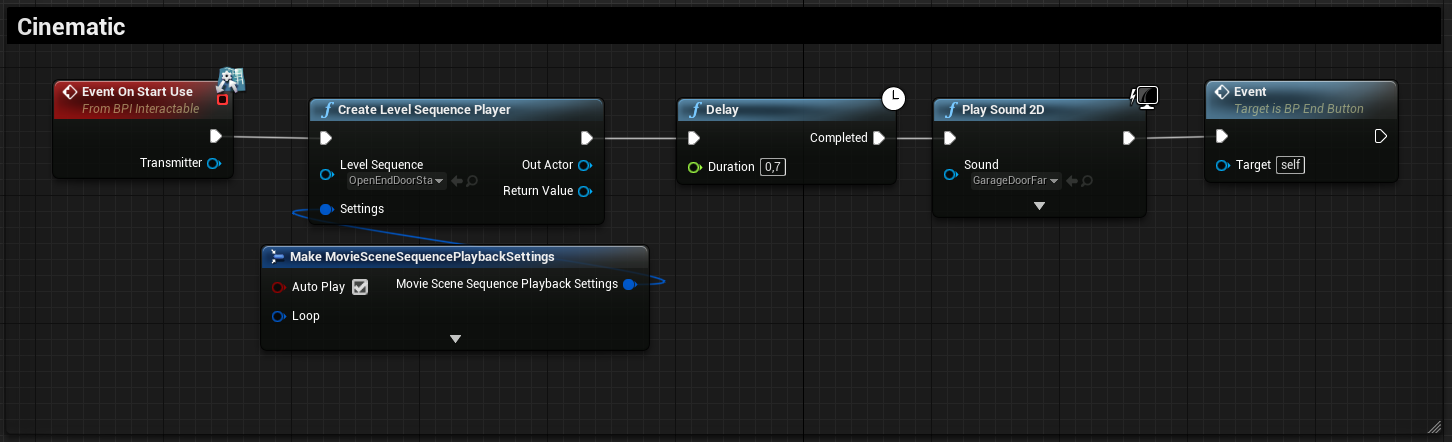Screen dimensions: 1452x442
Task: Select the Create Level Sequence Player node title
Action: click(424, 110)
